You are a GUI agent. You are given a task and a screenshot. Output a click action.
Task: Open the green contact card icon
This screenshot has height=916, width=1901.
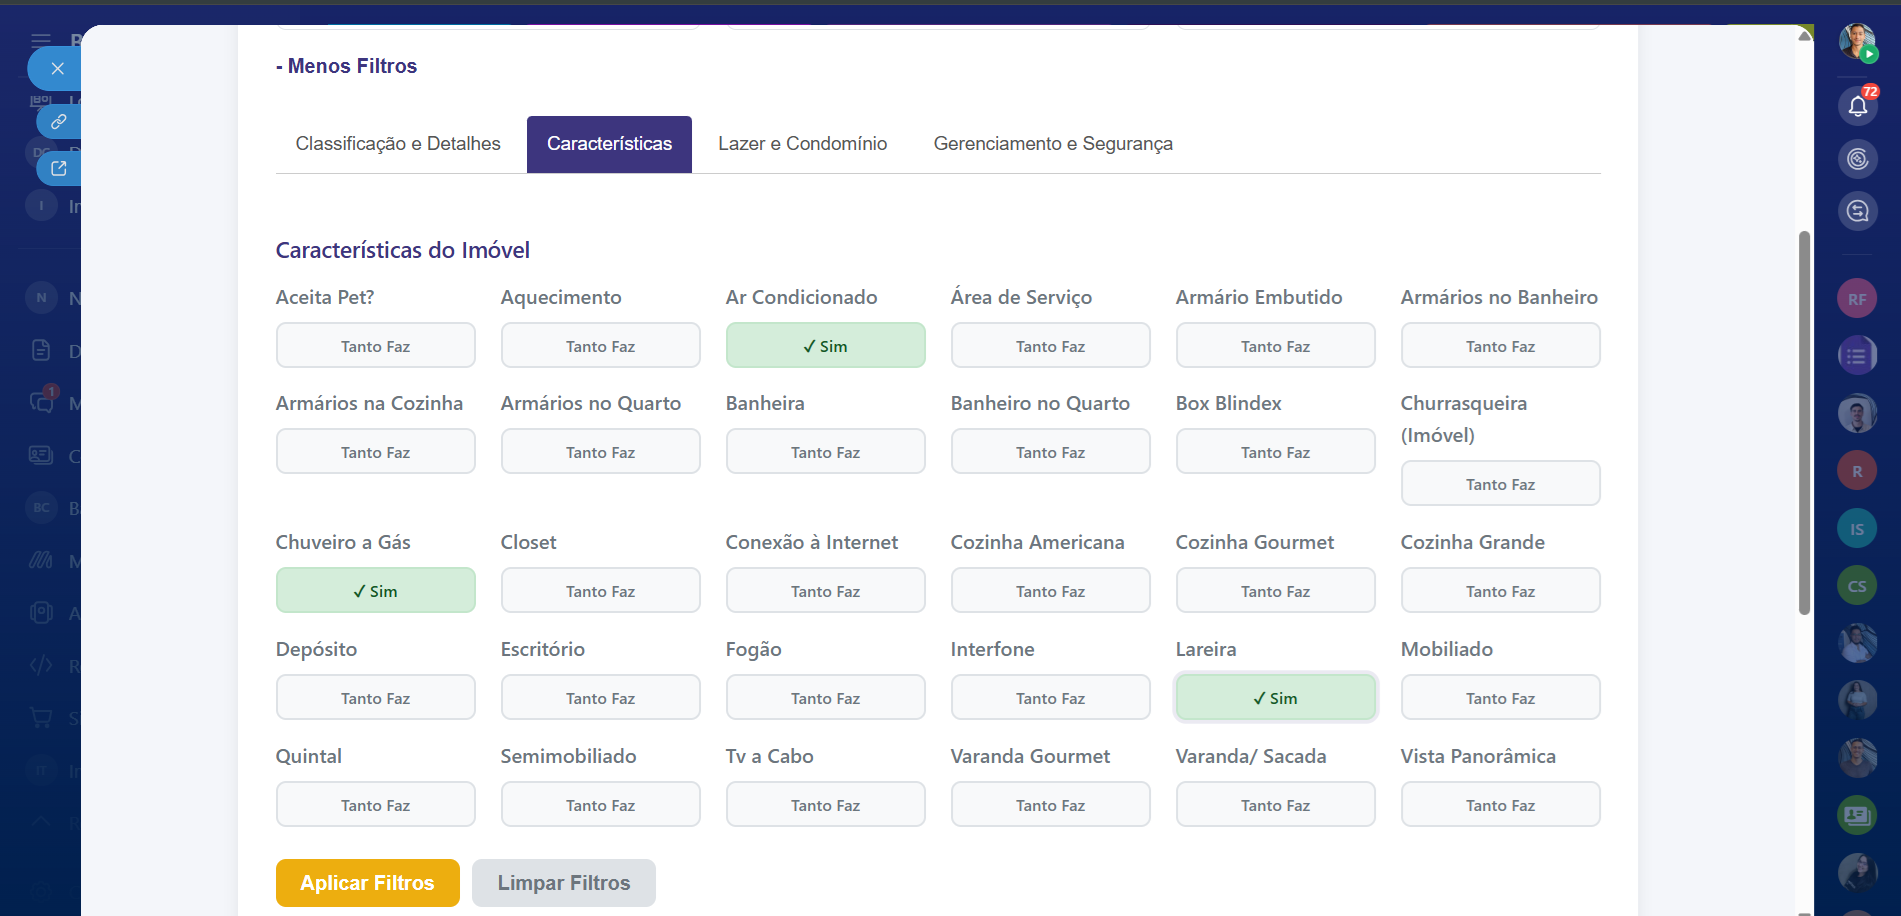coord(1857,815)
